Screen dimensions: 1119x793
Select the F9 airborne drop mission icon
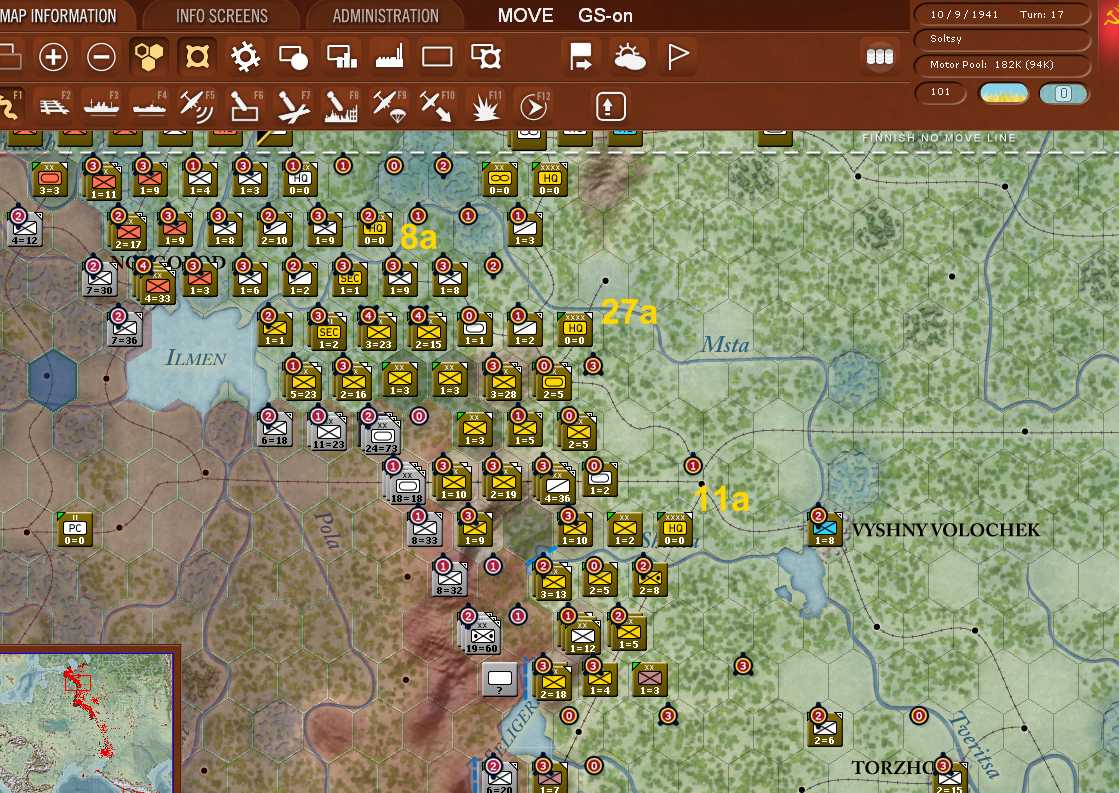tap(388, 104)
